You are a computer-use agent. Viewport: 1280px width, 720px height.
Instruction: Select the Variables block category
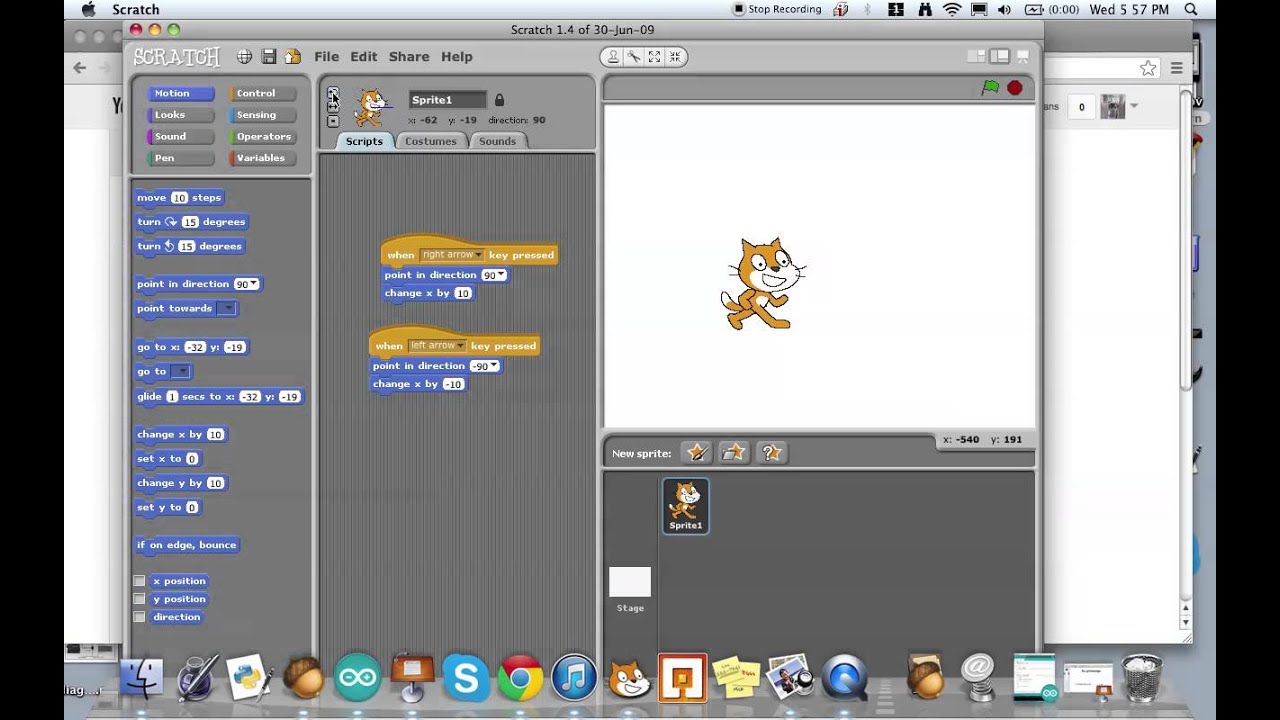pos(262,158)
